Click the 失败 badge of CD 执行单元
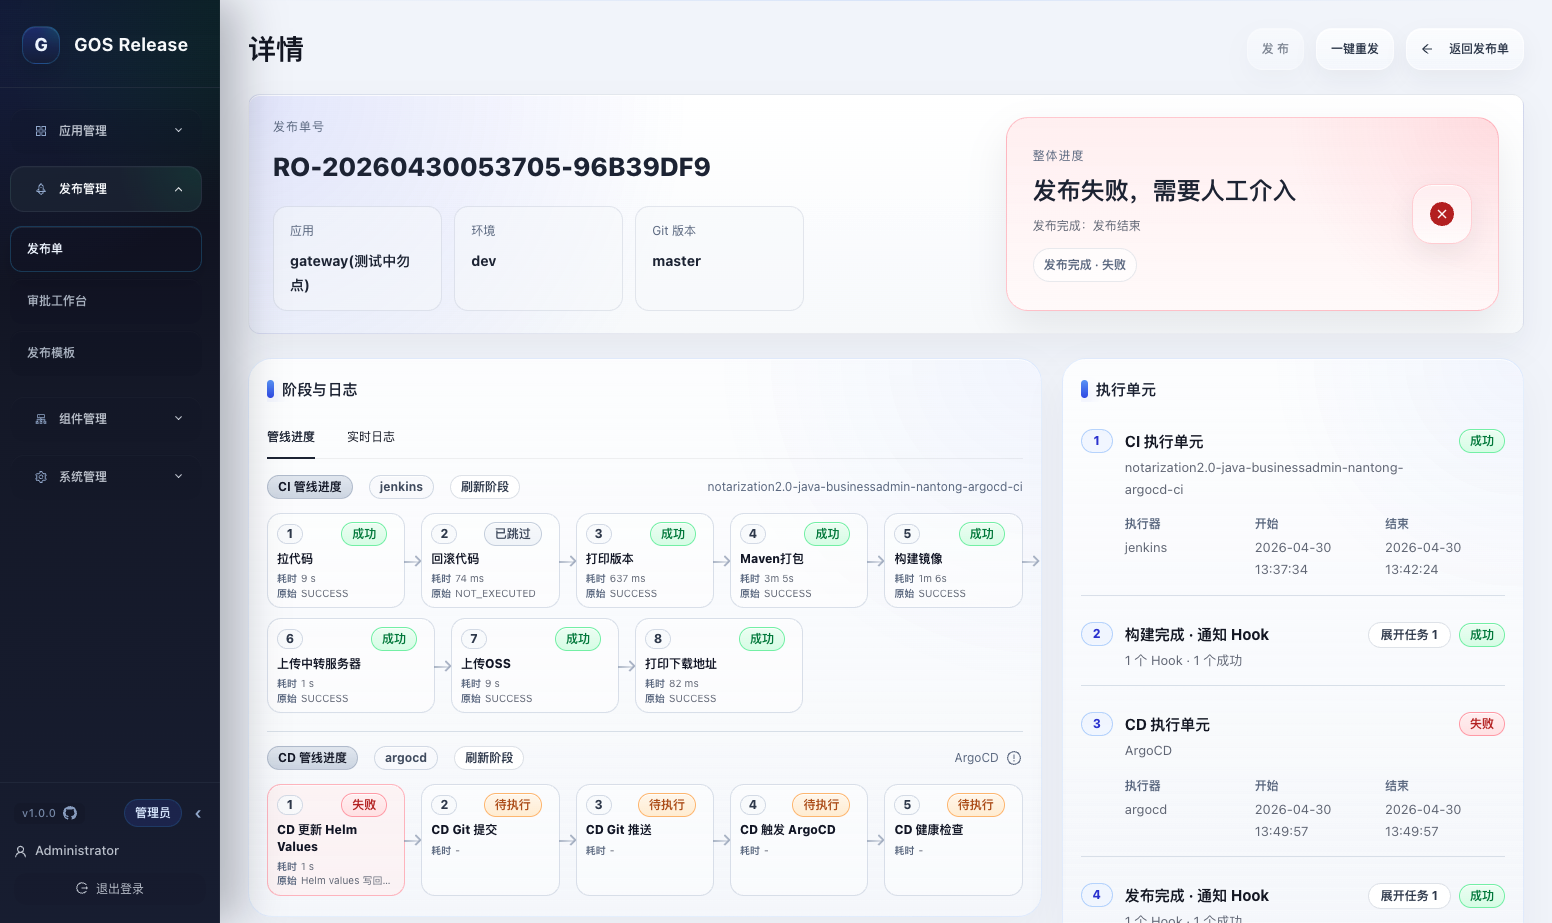This screenshot has width=1552, height=923. pos(1482,724)
